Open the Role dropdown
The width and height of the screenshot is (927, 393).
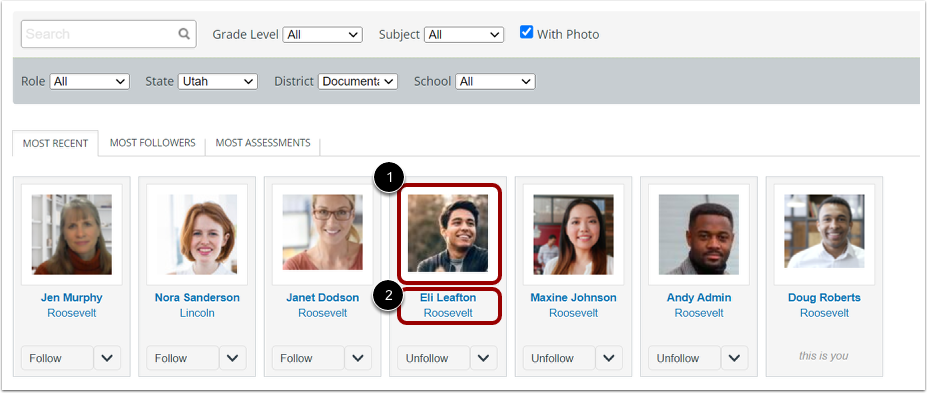[89, 82]
